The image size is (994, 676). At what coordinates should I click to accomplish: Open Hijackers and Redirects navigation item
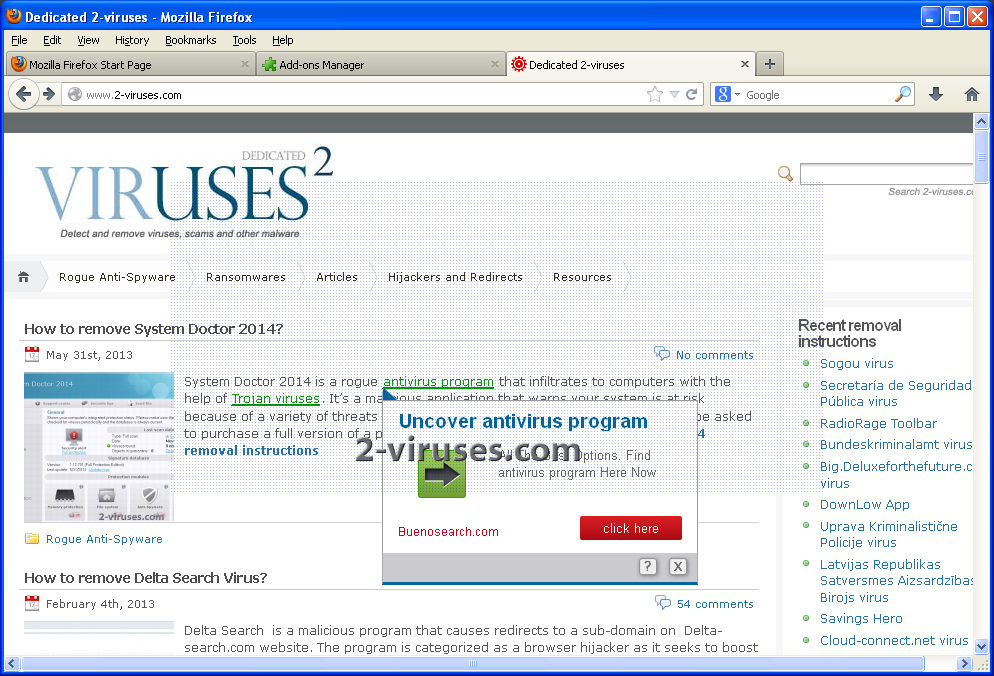tap(455, 277)
